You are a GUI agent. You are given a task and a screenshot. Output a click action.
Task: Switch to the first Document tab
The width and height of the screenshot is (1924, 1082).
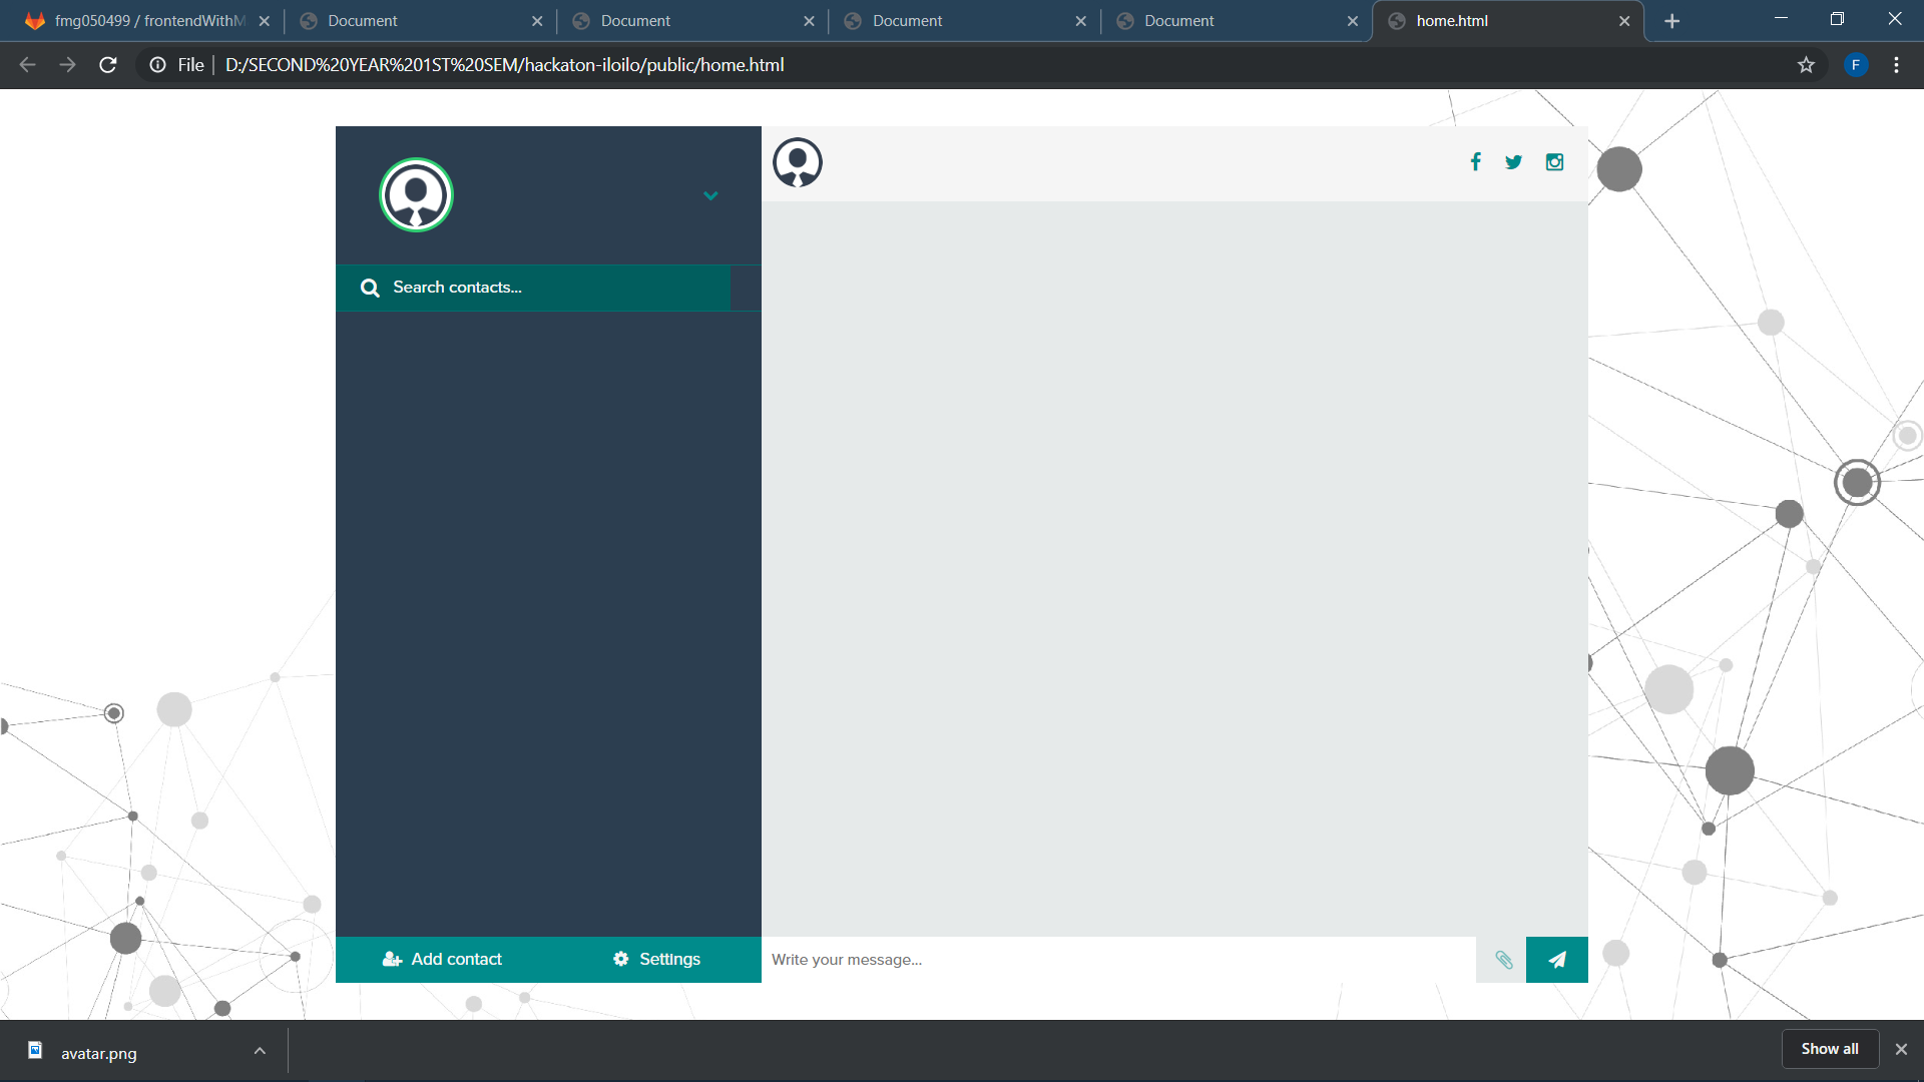point(420,21)
